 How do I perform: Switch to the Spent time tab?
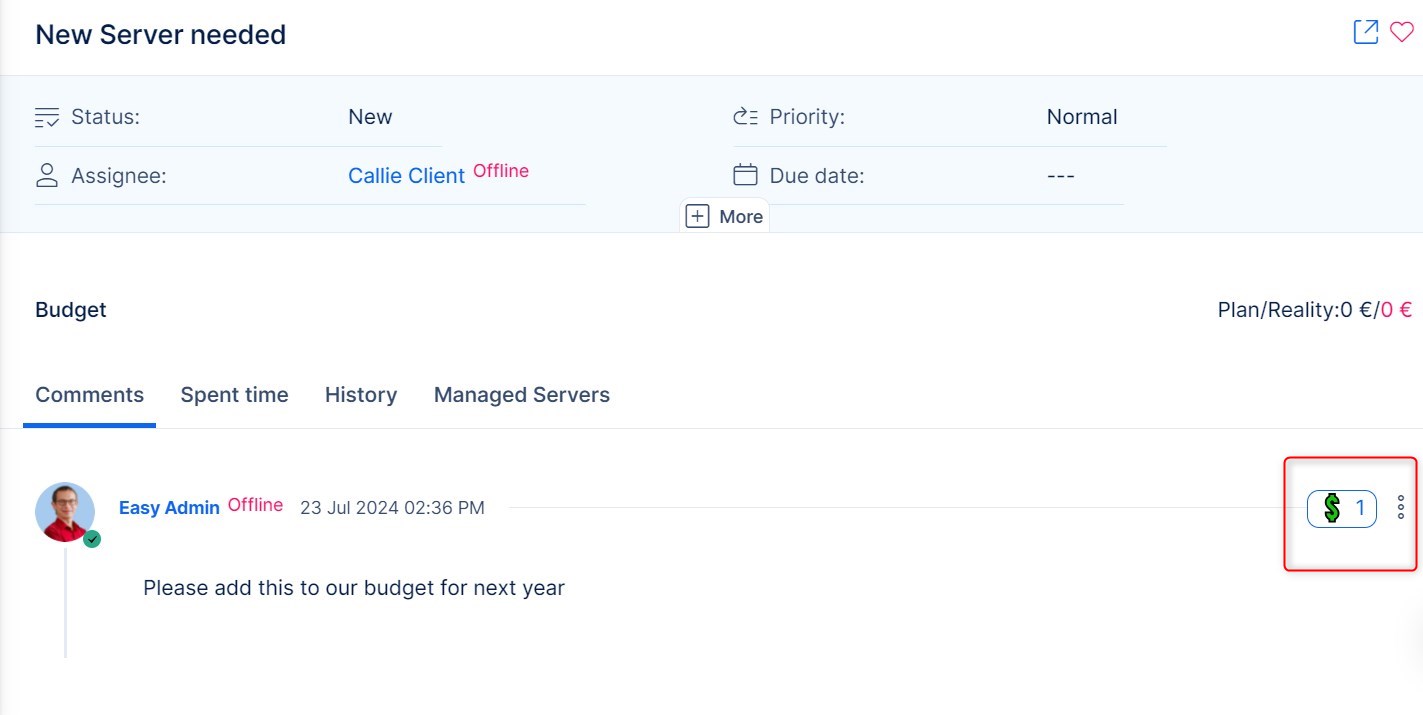234,395
